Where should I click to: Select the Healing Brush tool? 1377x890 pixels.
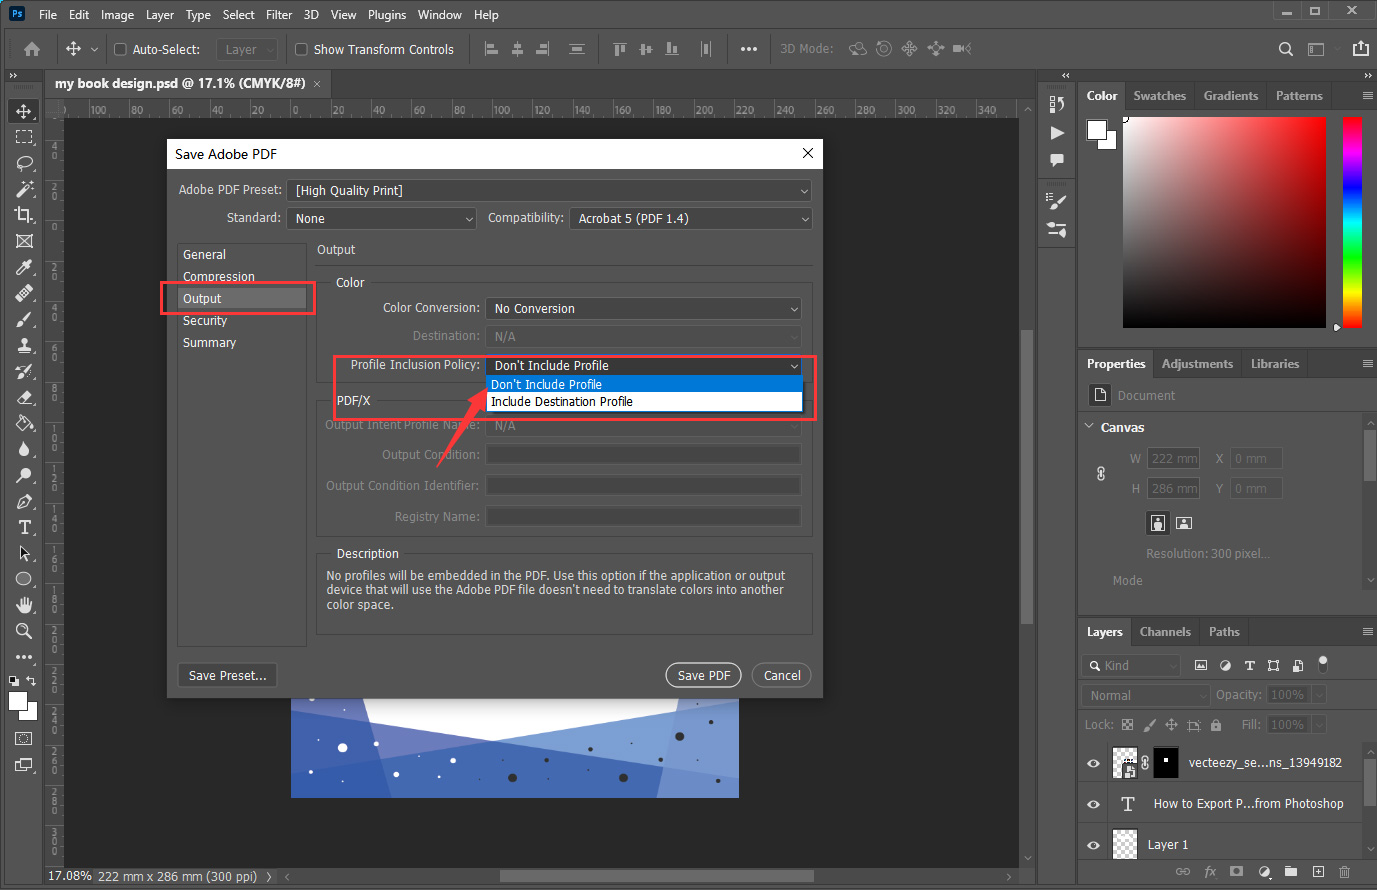(x=24, y=293)
